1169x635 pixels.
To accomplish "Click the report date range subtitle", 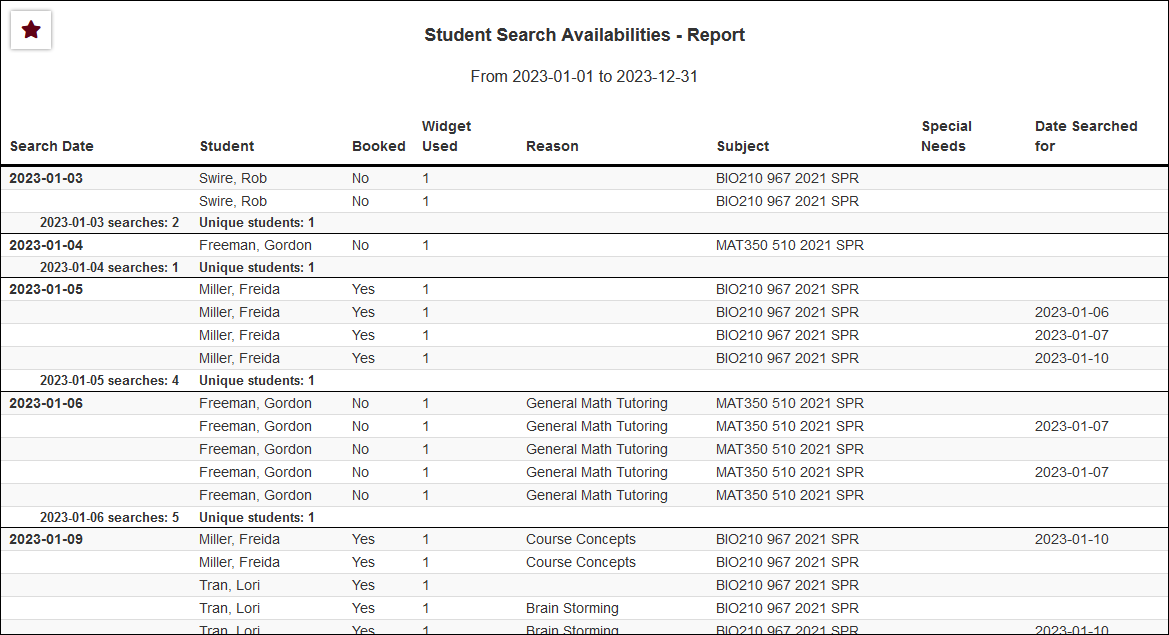I will (584, 77).
